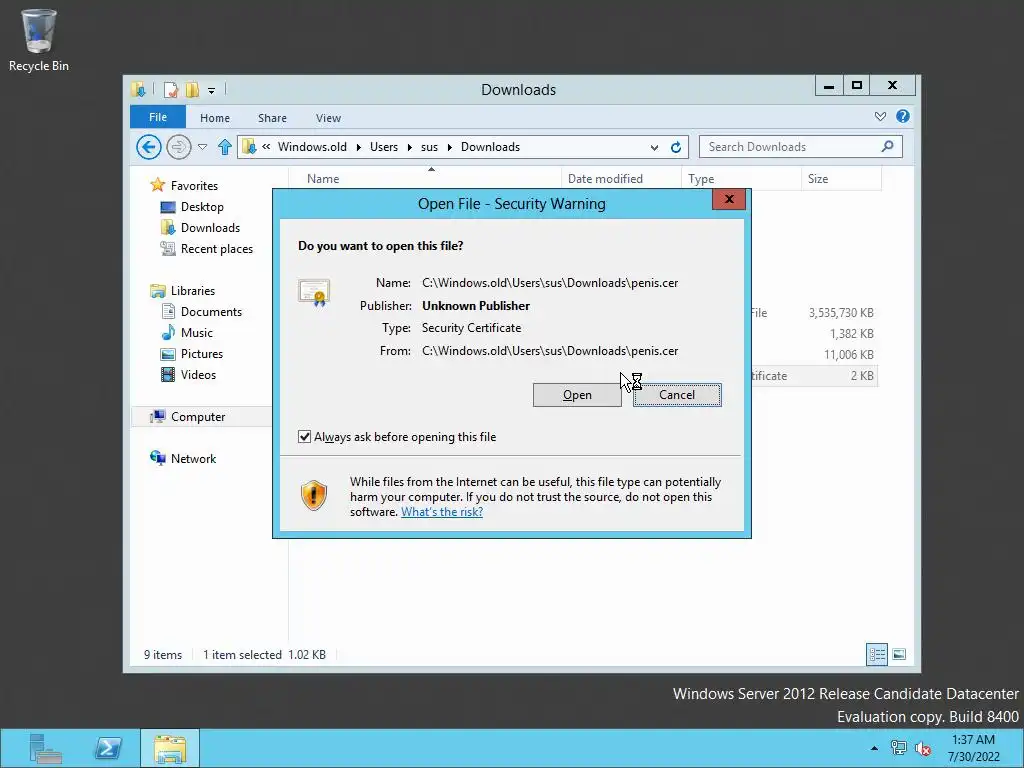Viewport: 1024px width, 768px height.
Task: Click Users in the address breadcrumb
Action: [x=384, y=147]
